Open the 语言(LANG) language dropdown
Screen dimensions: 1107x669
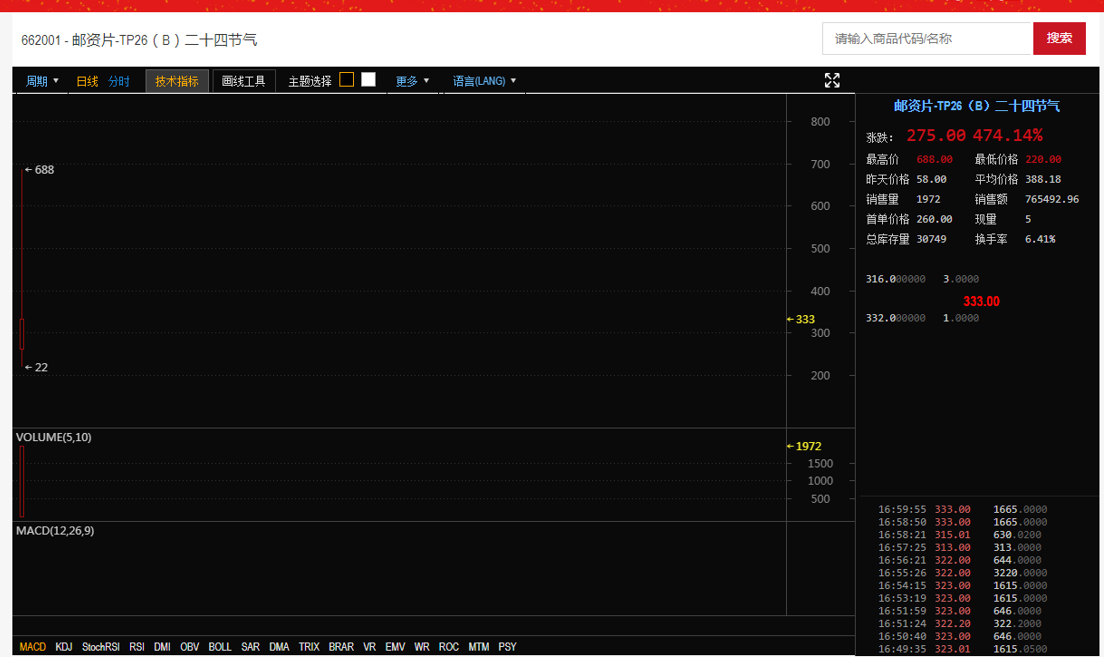click(484, 81)
